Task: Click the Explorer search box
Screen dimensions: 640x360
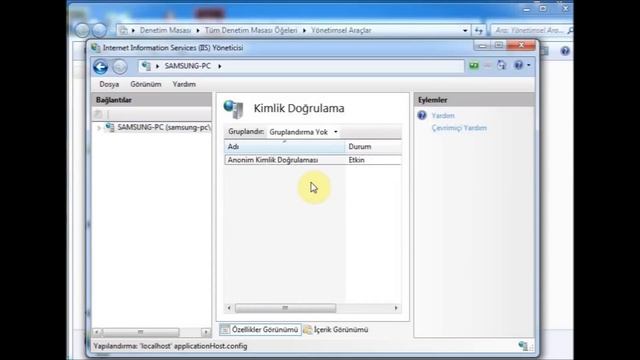Action: (x=532, y=30)
